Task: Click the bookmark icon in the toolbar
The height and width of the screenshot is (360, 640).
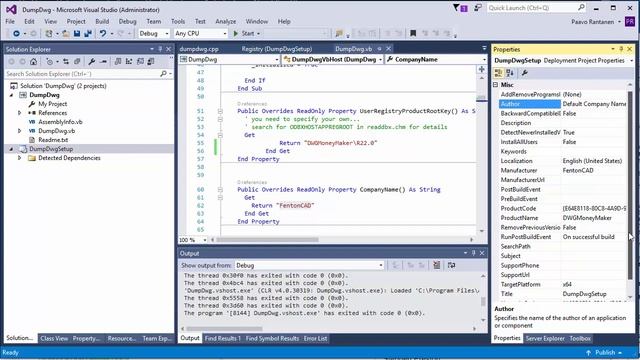Action: coord(413,33)
